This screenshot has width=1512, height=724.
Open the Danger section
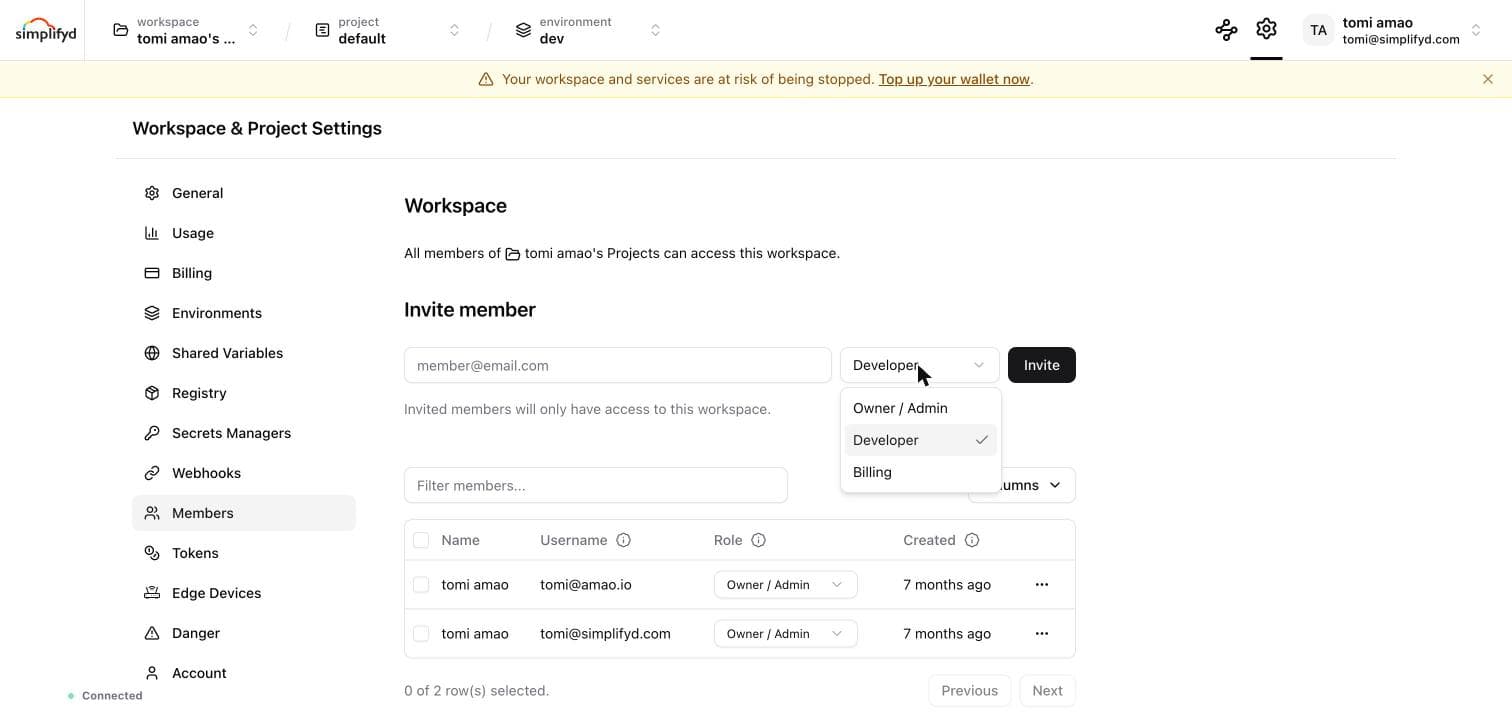244,633
